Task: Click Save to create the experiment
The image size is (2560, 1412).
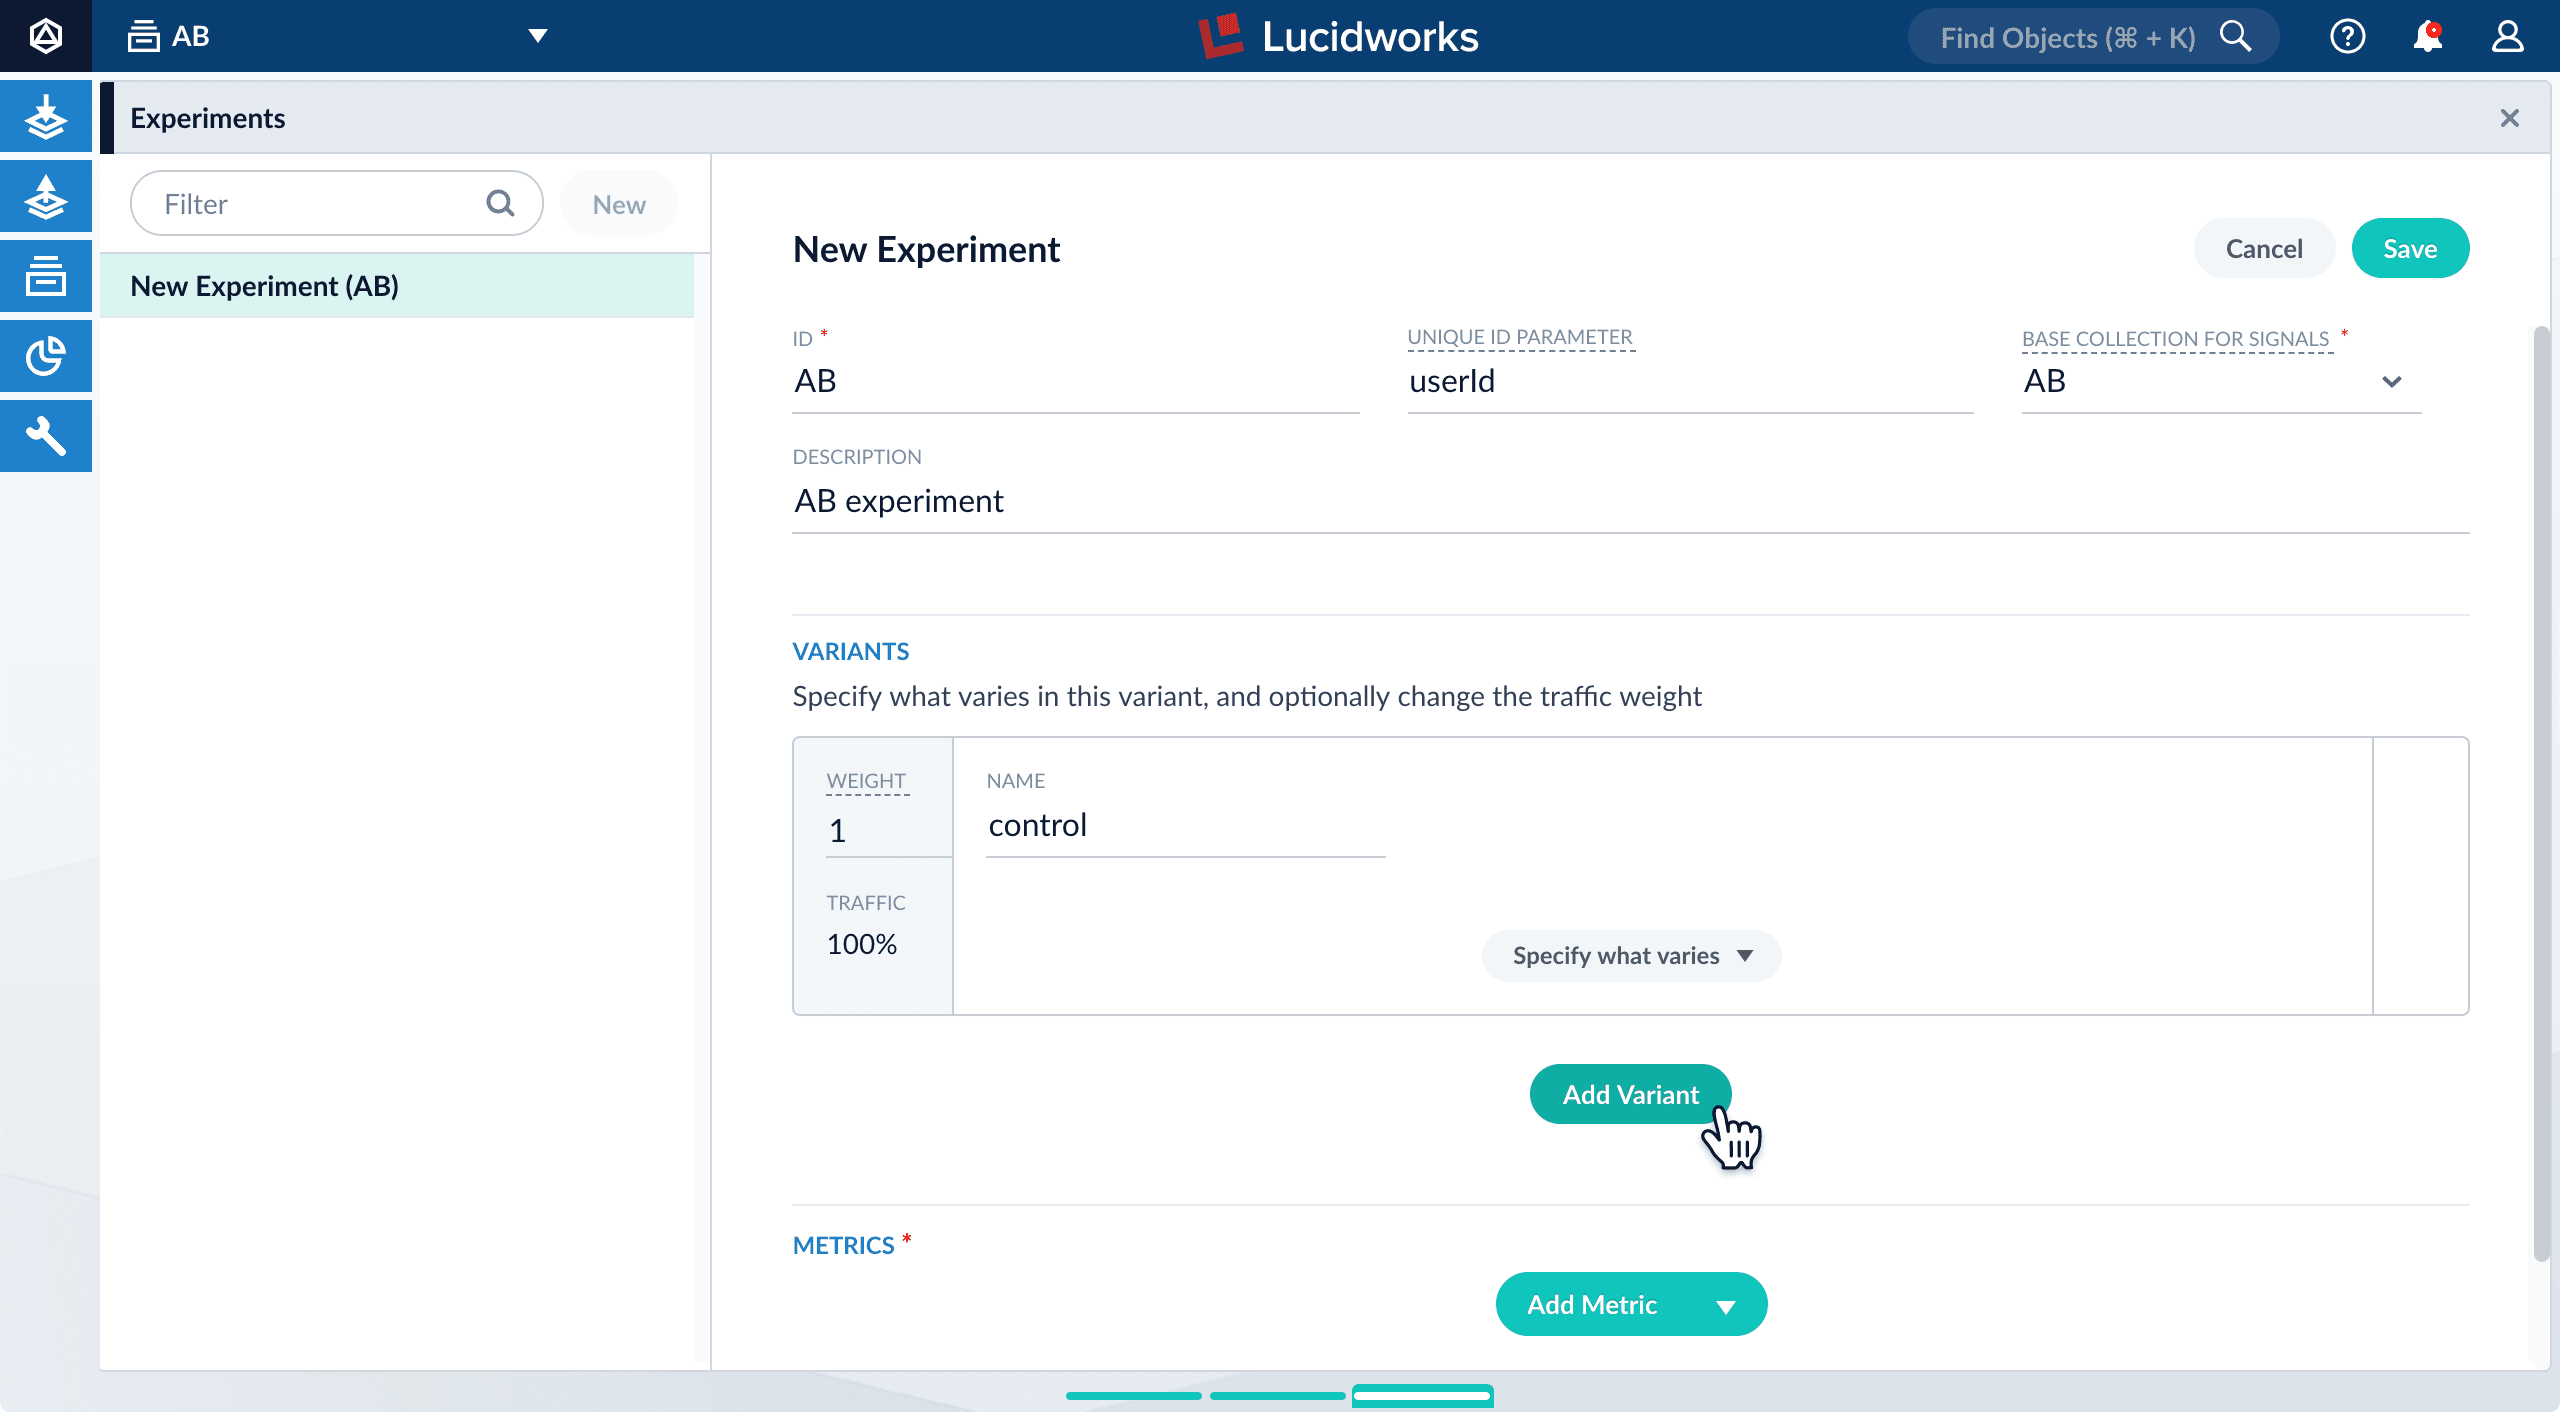Action: point(2412,247)
